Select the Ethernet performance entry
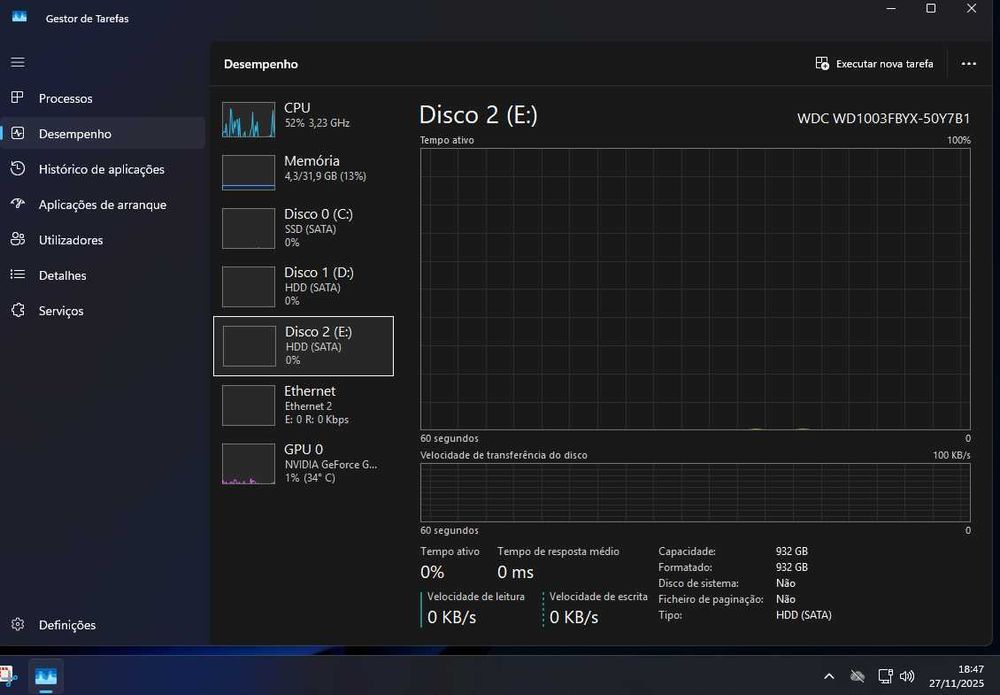 click(304, 405)
